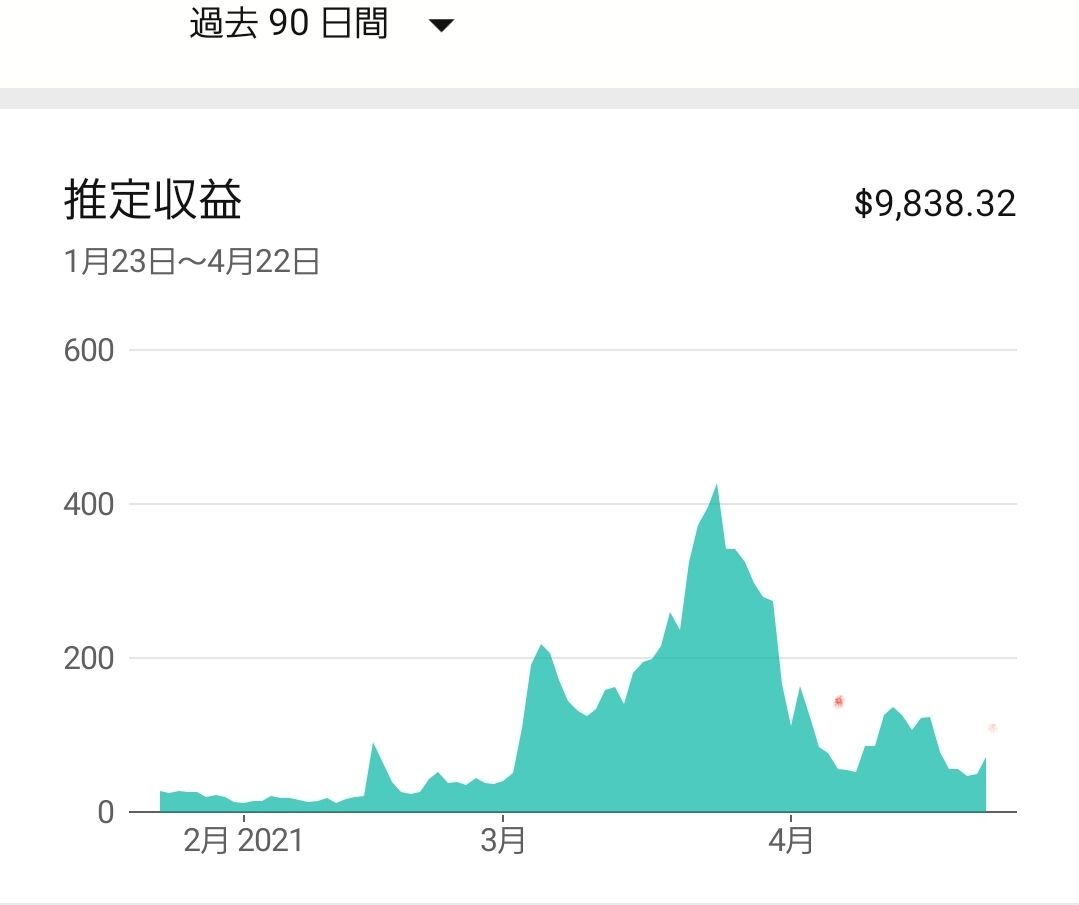Click the small mid-February spike in chart

[373, 744]
